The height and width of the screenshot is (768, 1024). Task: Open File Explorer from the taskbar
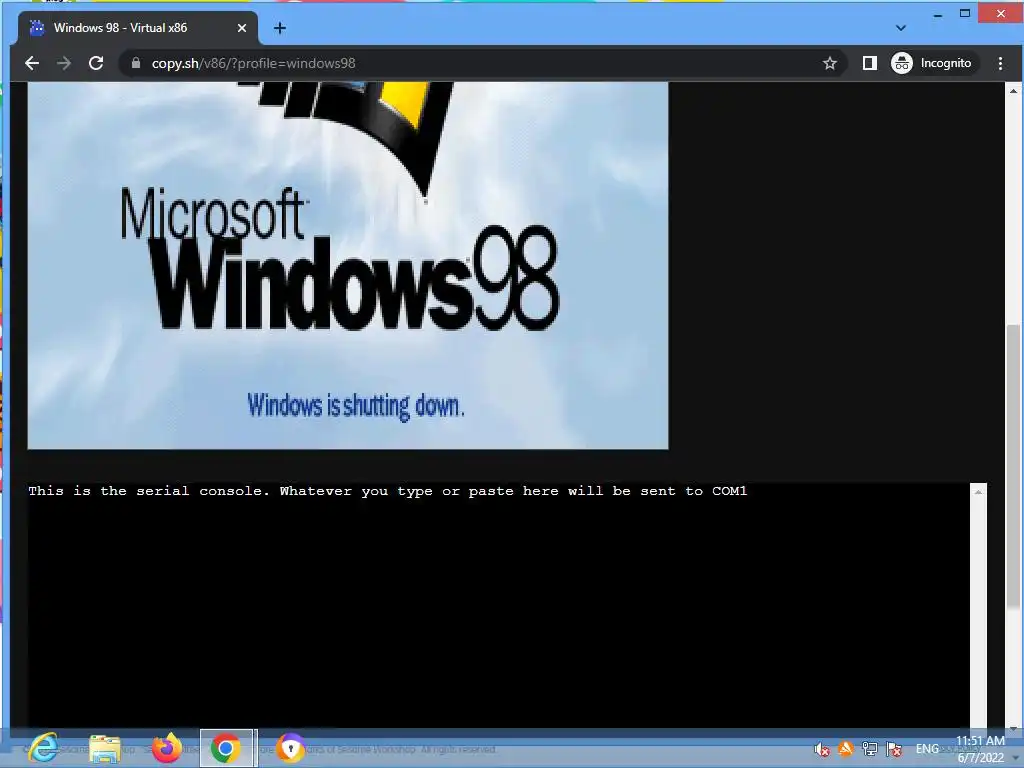tap(105, 748)
